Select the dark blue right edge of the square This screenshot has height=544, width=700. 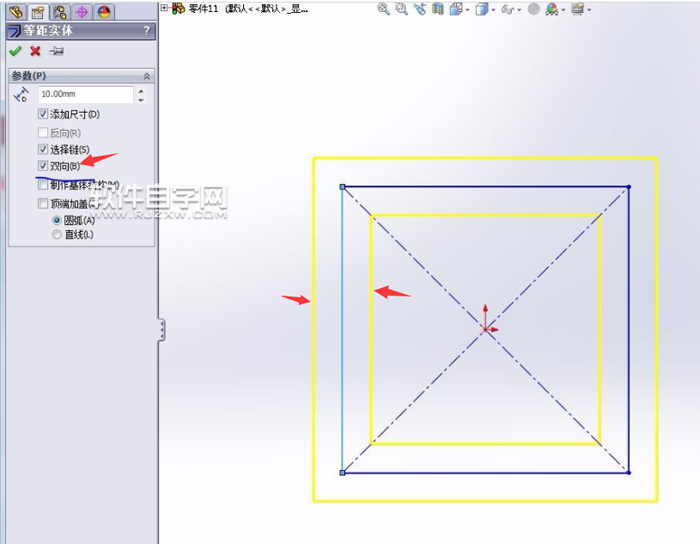pyautogui.click(x=629, y=330)
